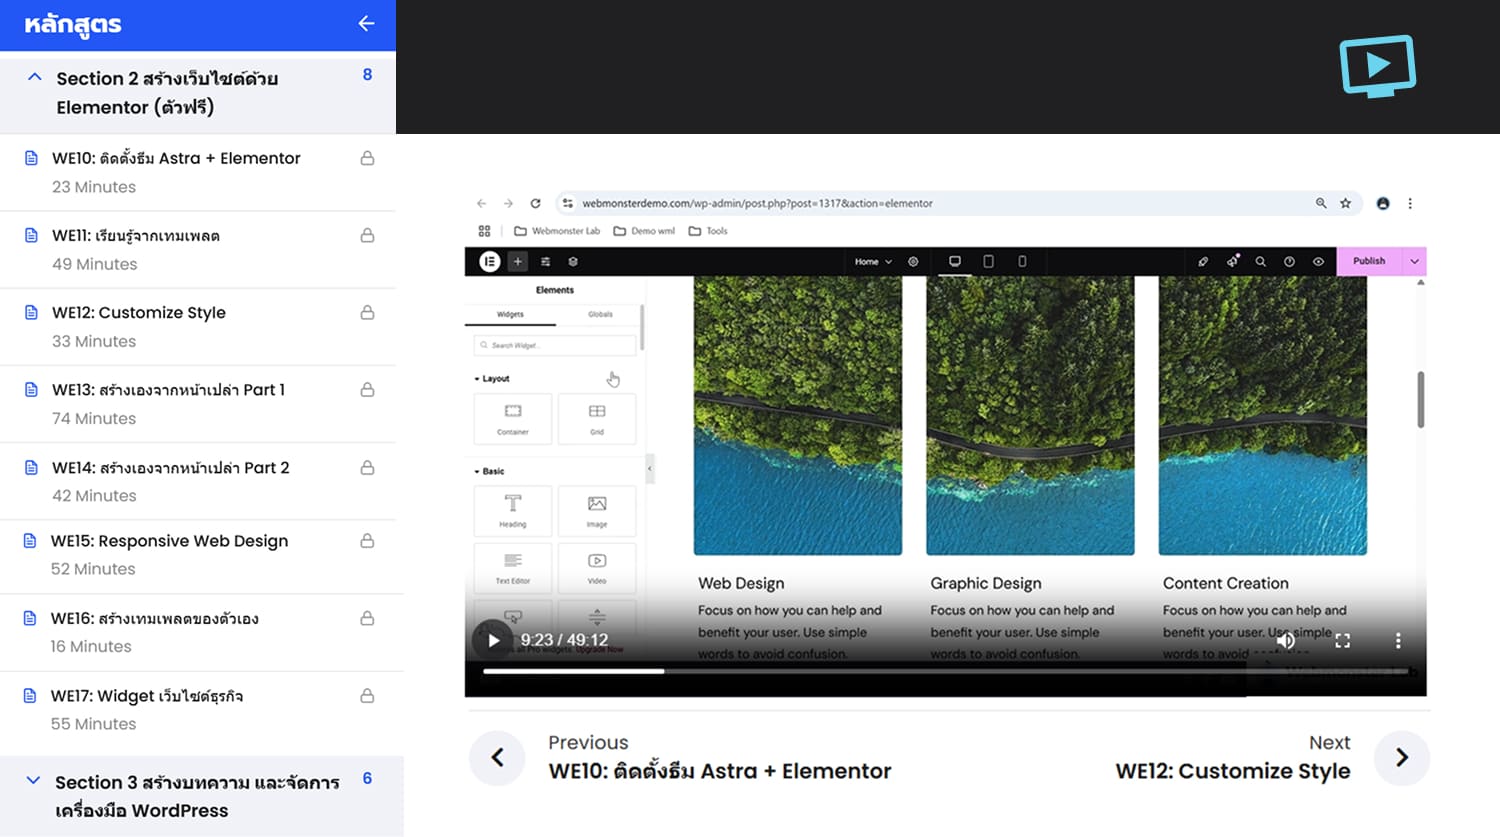Image resolution: width=1500 pixels, height=837 pixels.
Task: Click the '33 Minutes' duration text
Action: [x=94, y=341]
